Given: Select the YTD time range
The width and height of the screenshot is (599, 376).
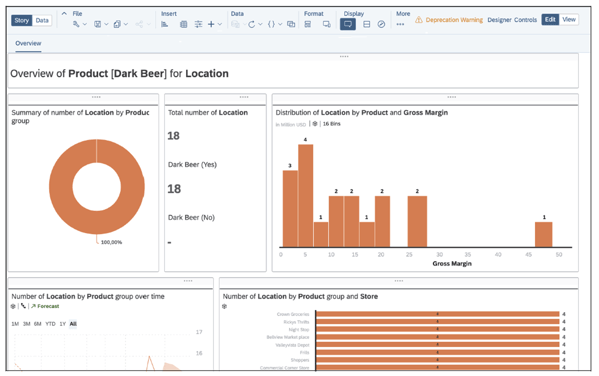Looking at the screenshot, I should click(50, 324).
